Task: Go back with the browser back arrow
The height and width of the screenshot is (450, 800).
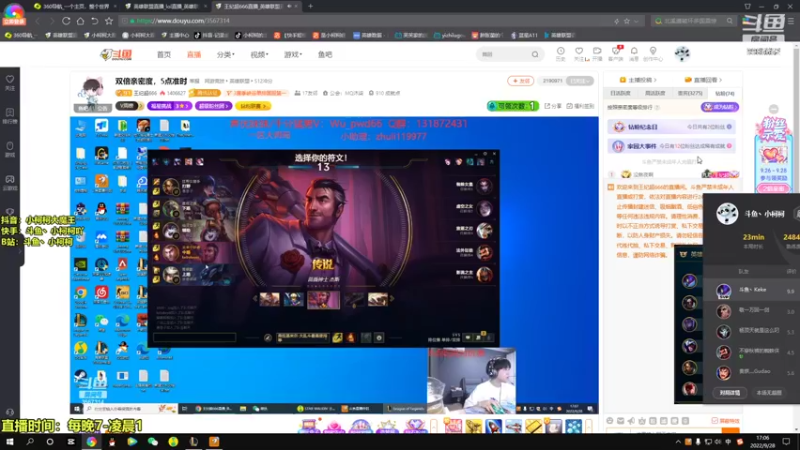Action: coord(37,21)
